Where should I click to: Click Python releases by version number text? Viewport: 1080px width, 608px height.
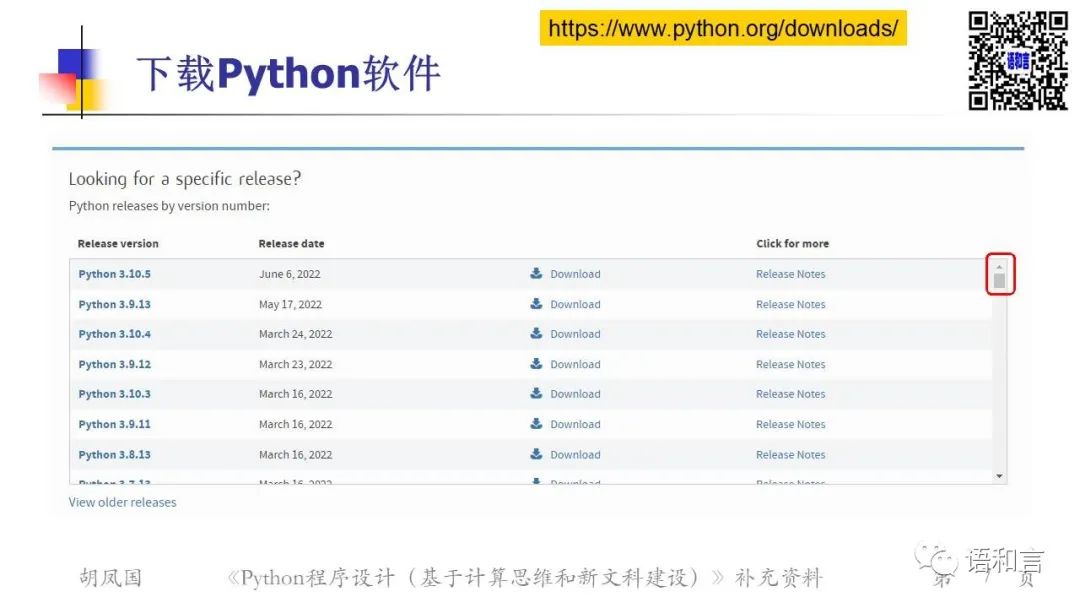point(169,206)
